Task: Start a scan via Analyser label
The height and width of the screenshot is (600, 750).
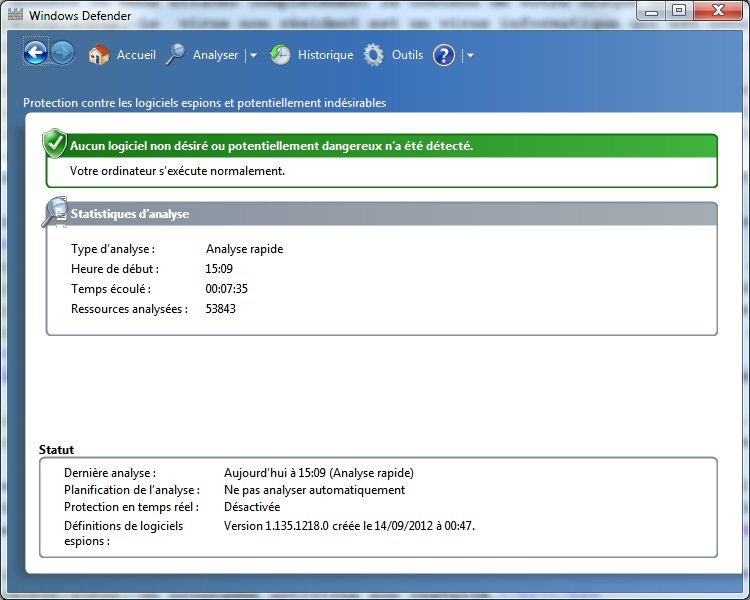Action: [215, 56]
